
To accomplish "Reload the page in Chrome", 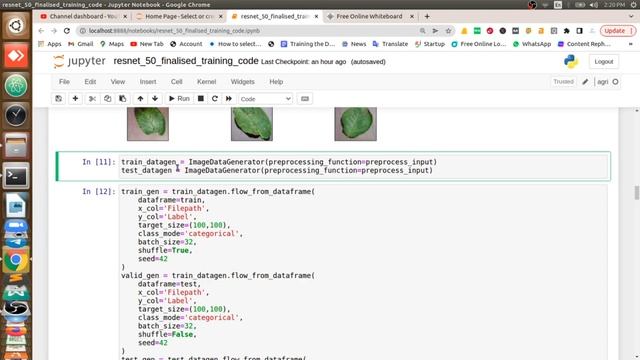I will 67,31.
